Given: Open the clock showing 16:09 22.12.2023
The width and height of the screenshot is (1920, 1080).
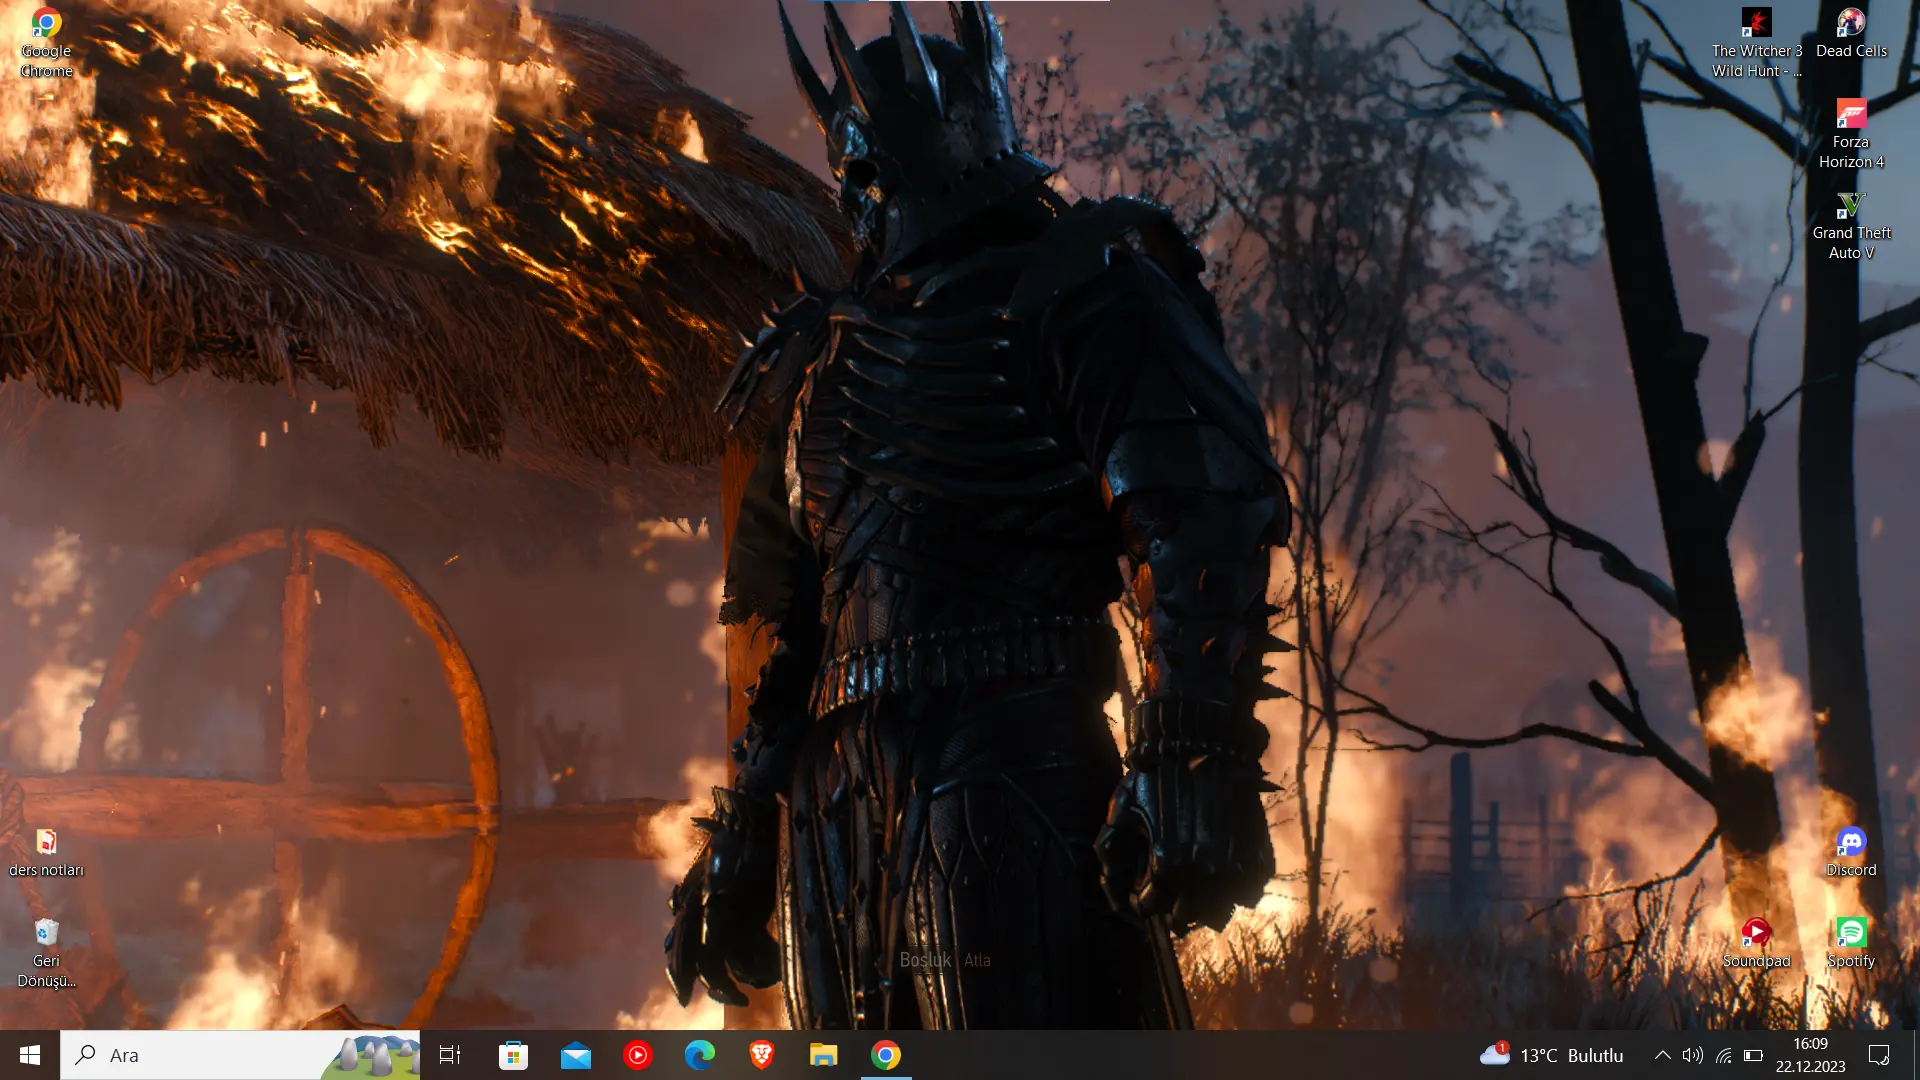Looking at the screenshot, I should pyautogui.click(x=1810, y=1055).
